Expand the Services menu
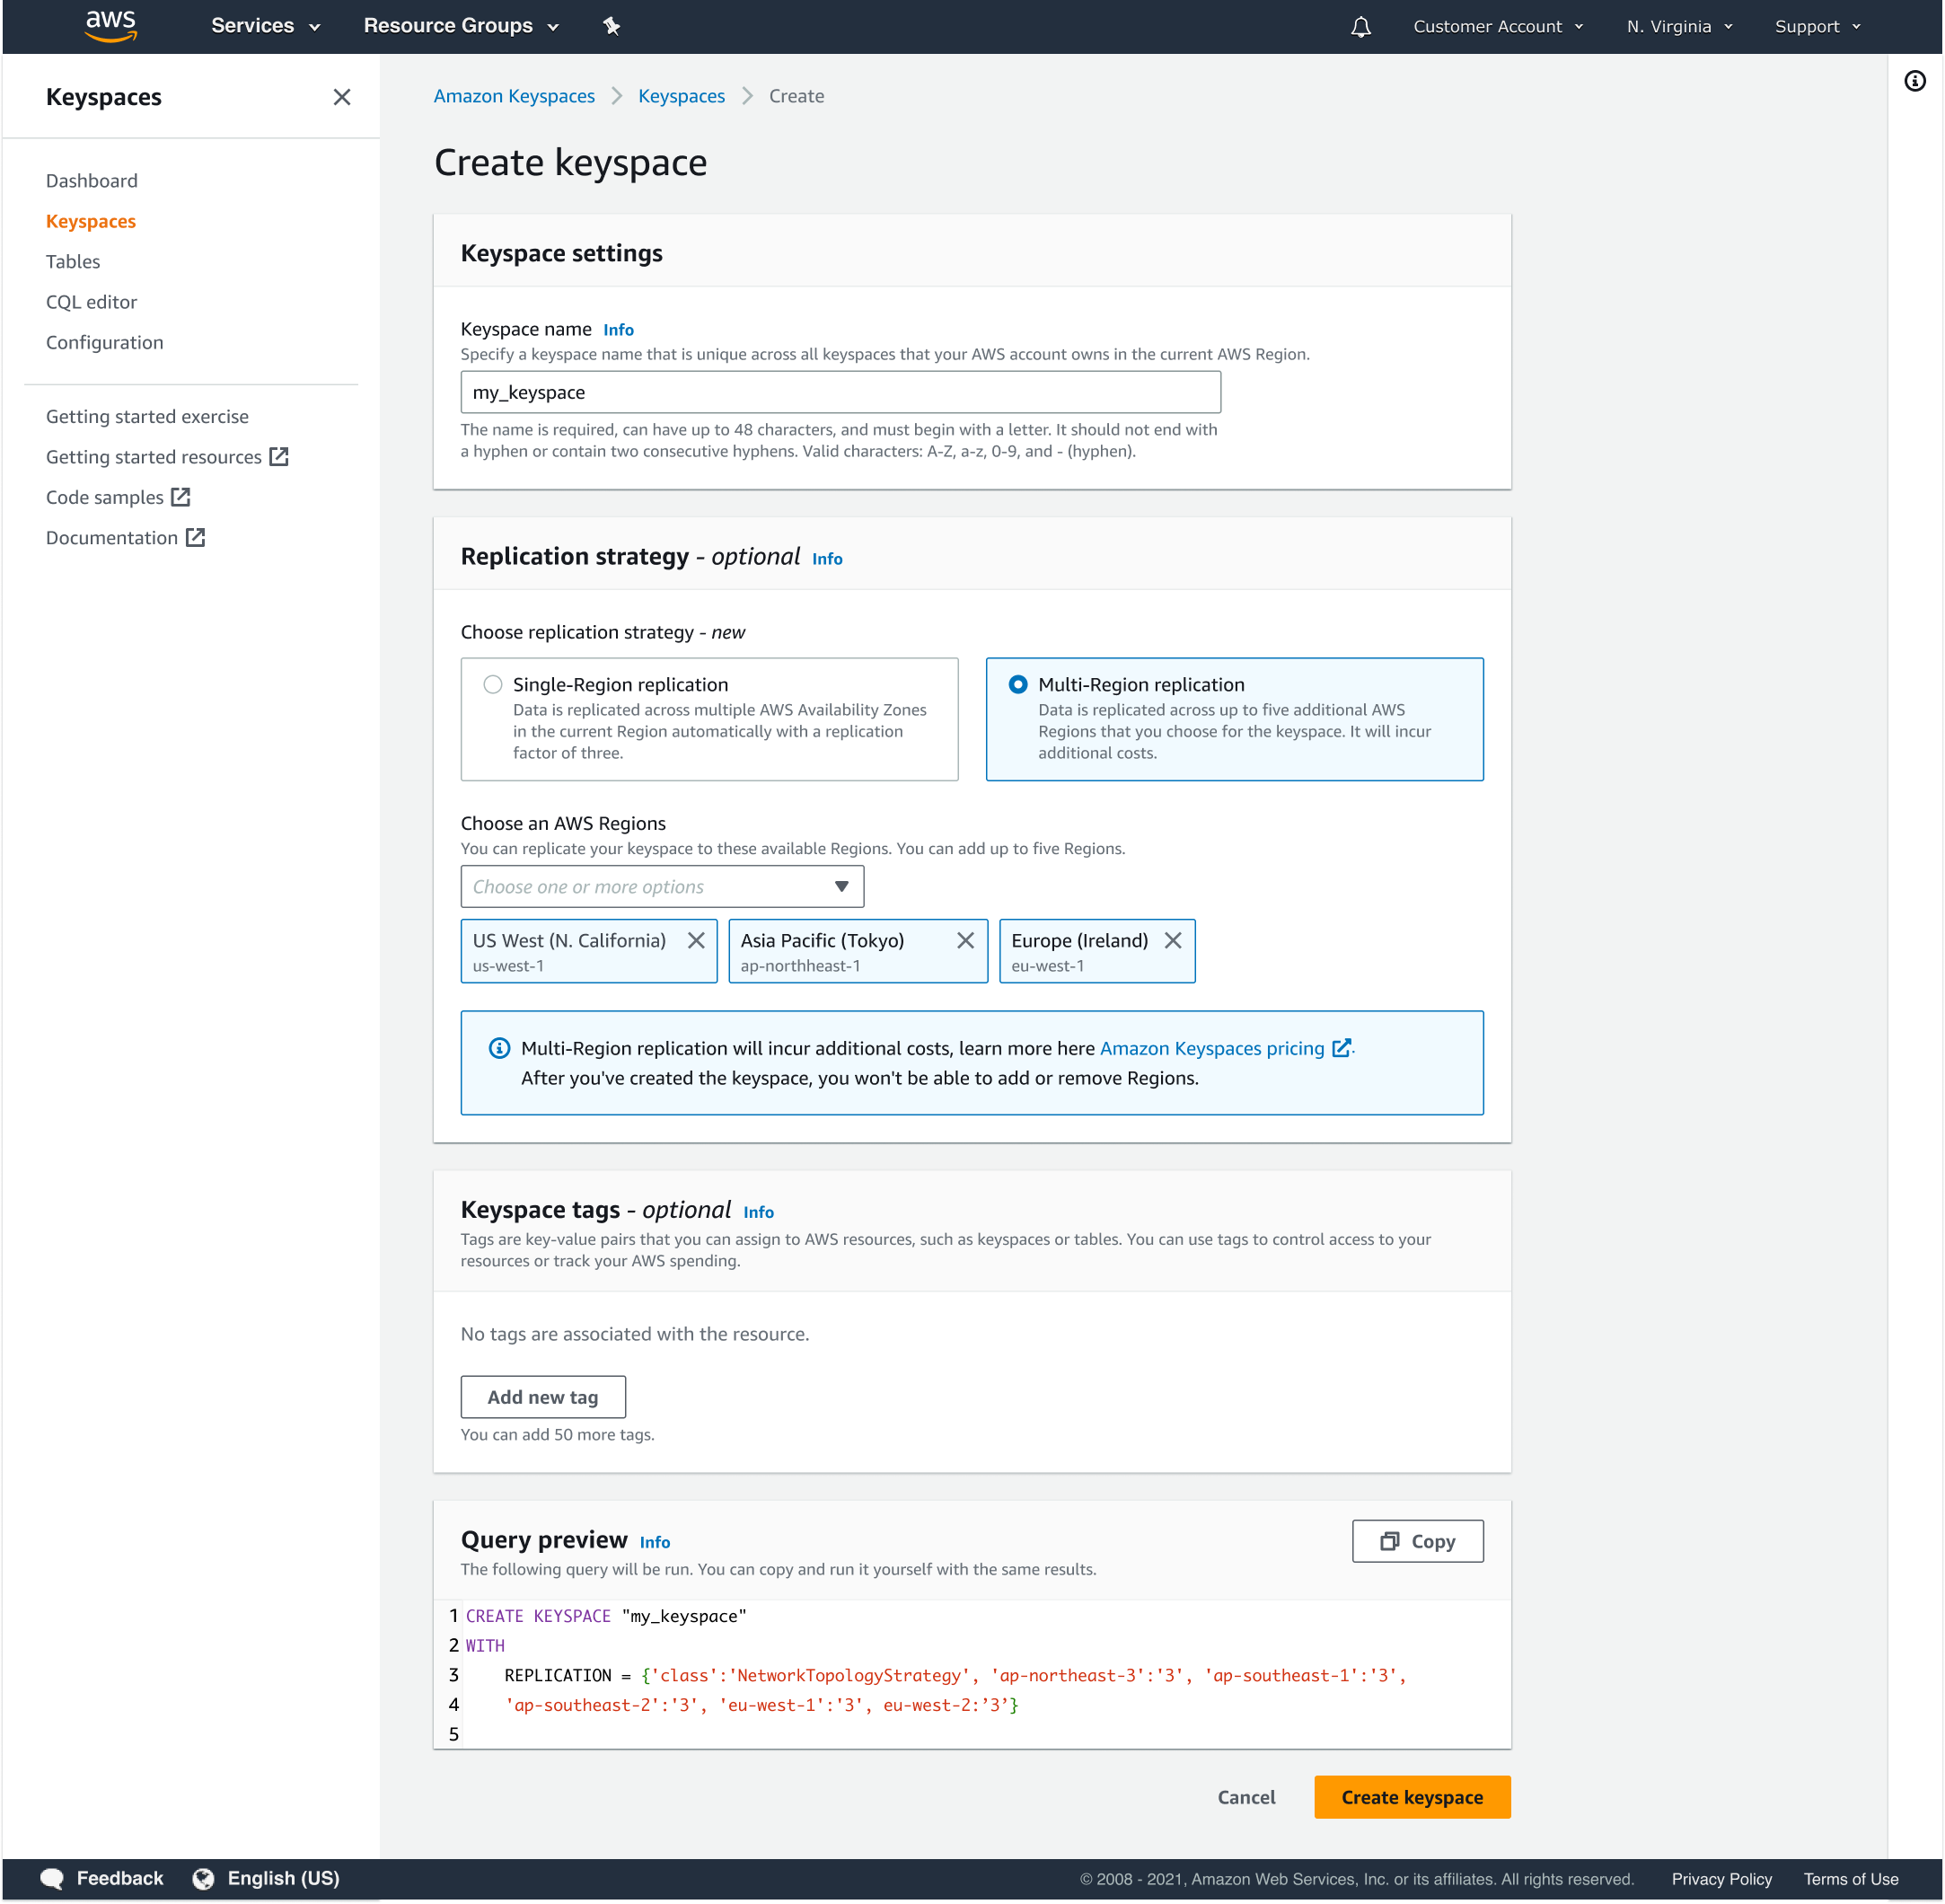The height and width of the screenshot is (1904, 1945). pos(266,26)
